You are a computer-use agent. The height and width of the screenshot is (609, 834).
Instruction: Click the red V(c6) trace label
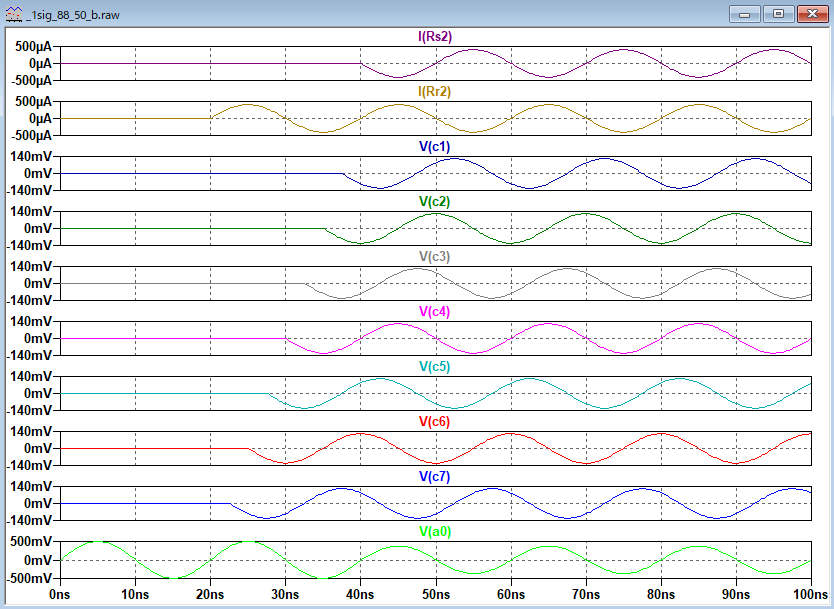click(x=434, y=421)
